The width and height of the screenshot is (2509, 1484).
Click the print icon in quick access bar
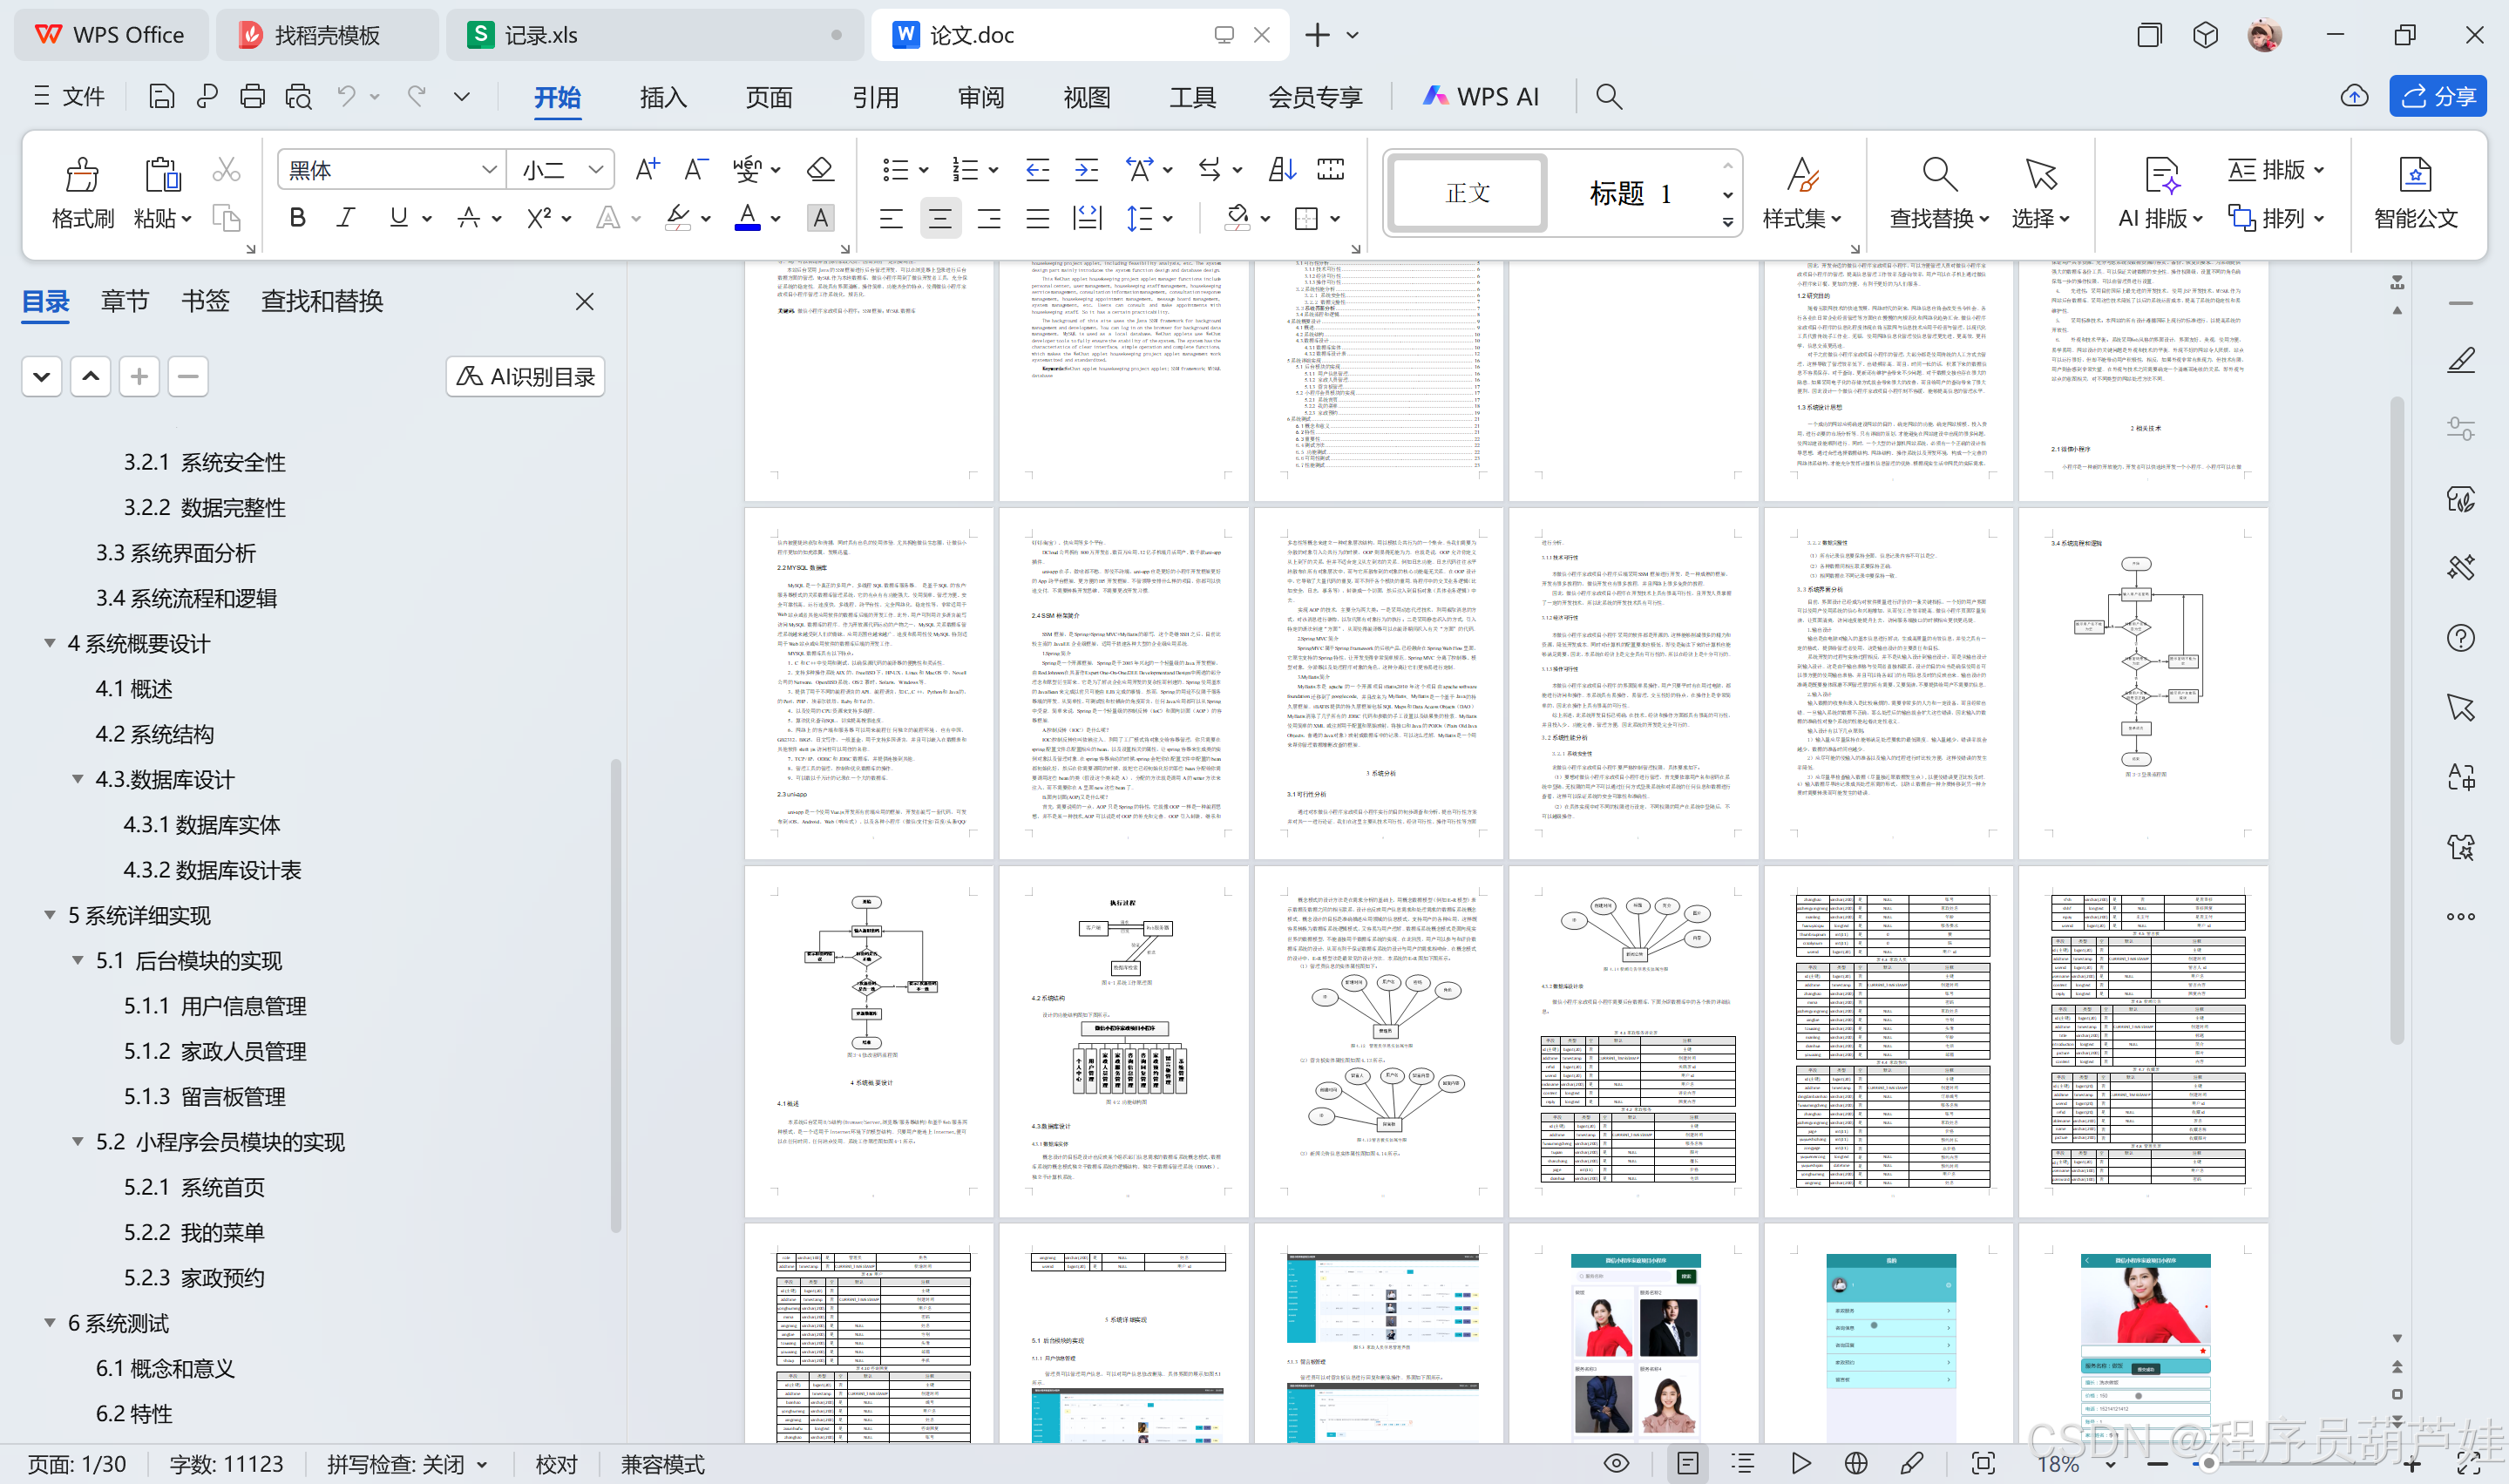(252, 96)
